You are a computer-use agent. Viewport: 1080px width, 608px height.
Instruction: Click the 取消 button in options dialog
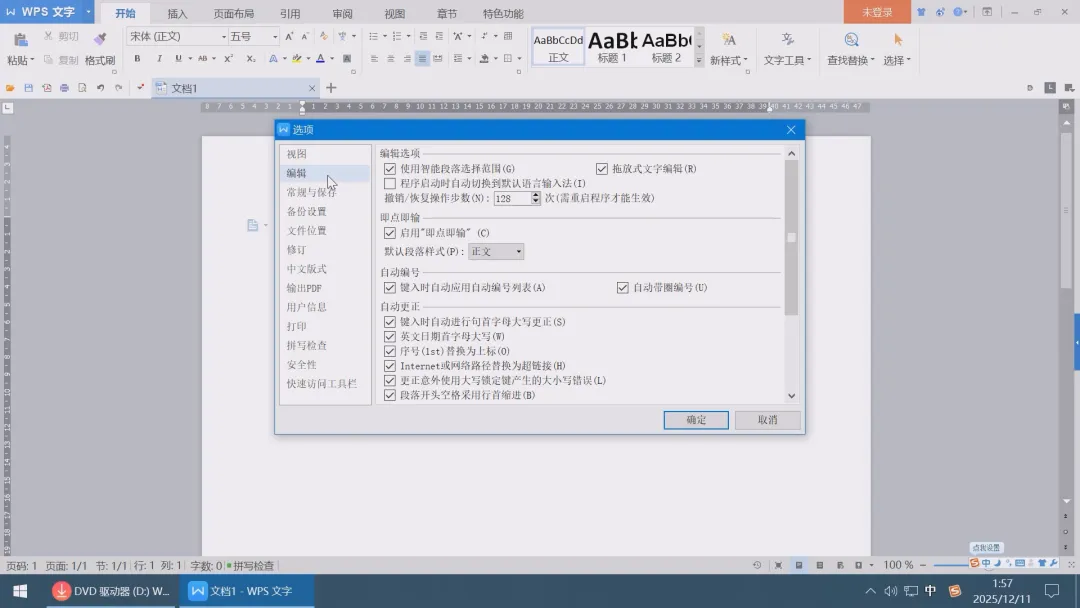coord(767,420)
